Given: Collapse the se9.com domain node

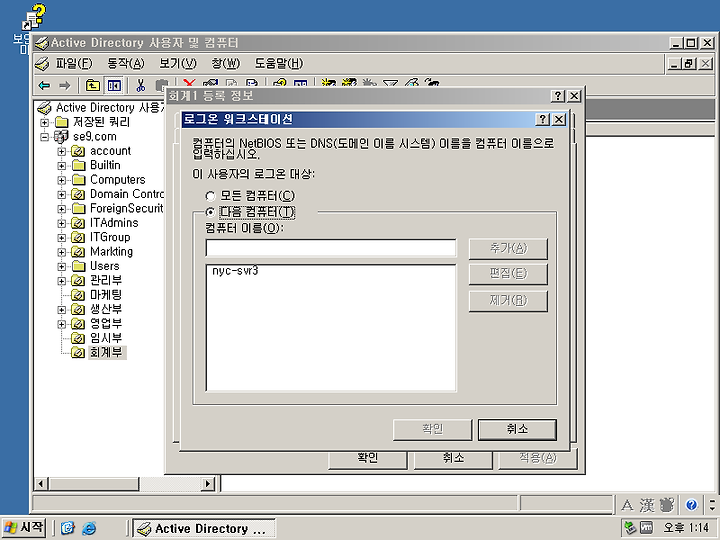Looking at the screenshot, I should [x=45, y=137].
